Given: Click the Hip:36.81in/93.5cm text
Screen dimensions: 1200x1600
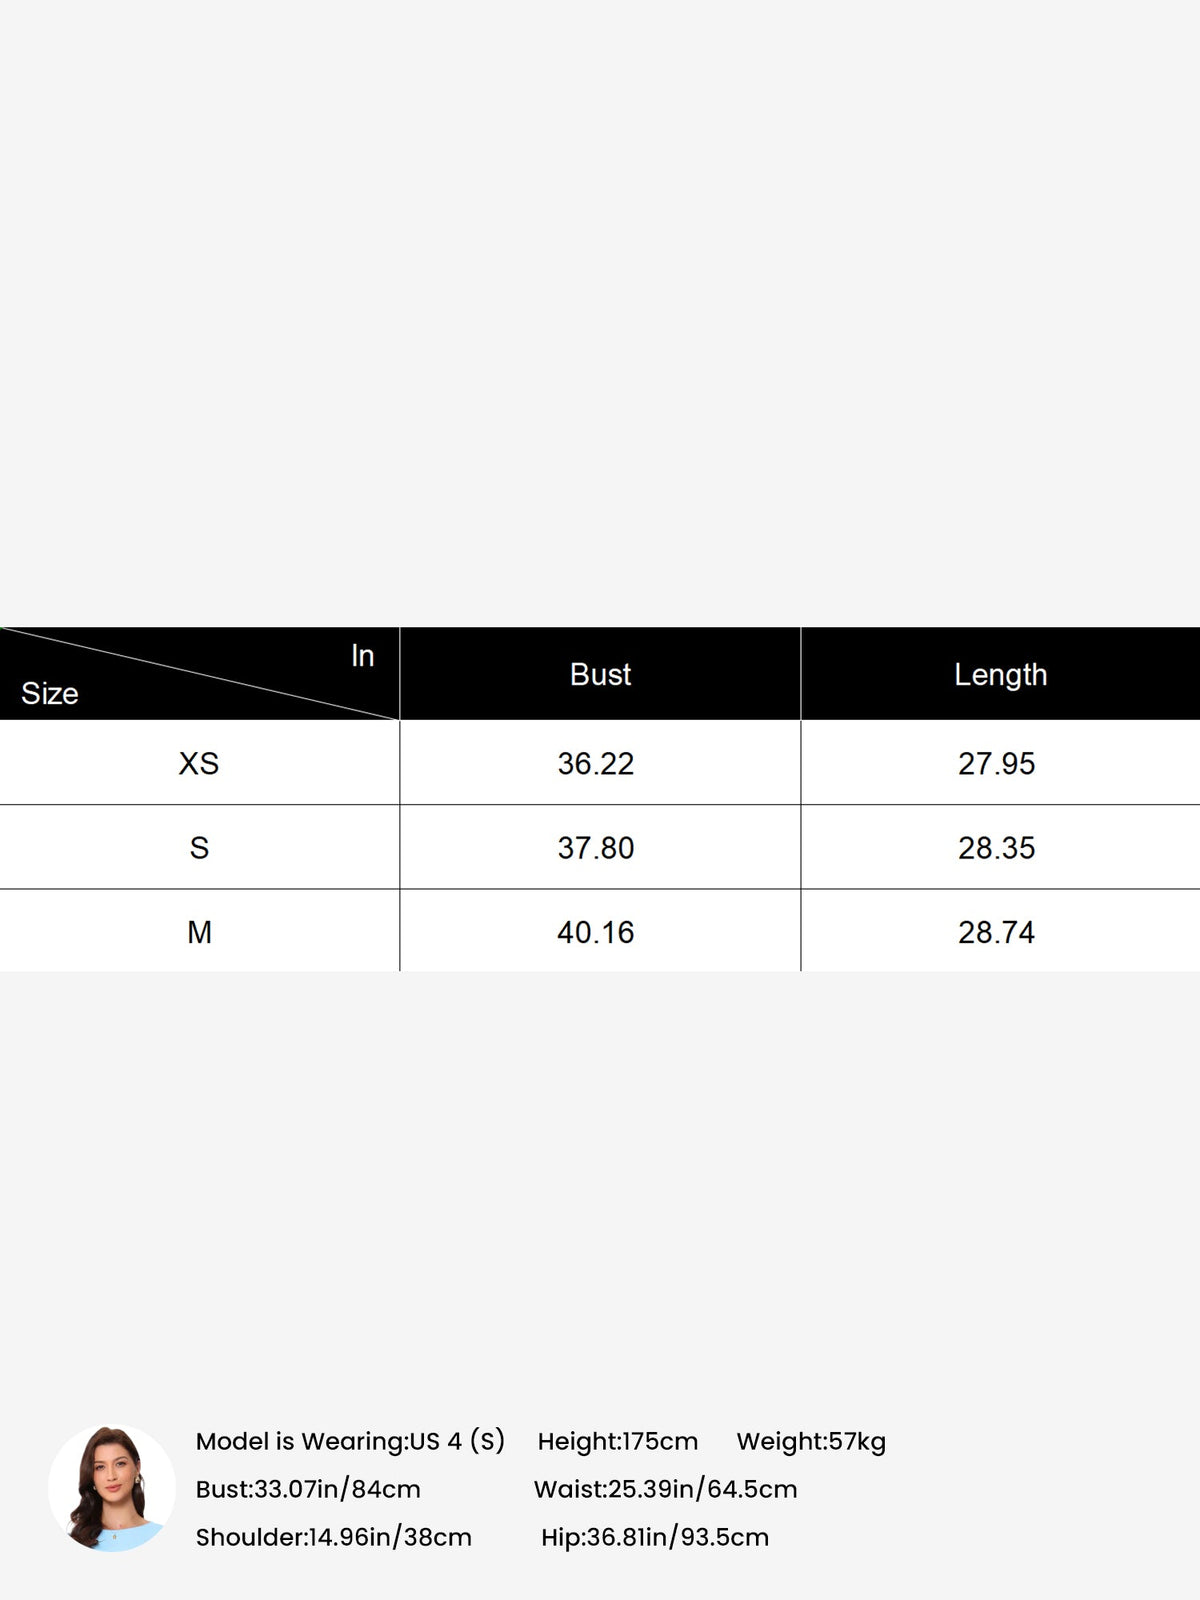Looking at the screenshot, I should [x=655, y=1537].
